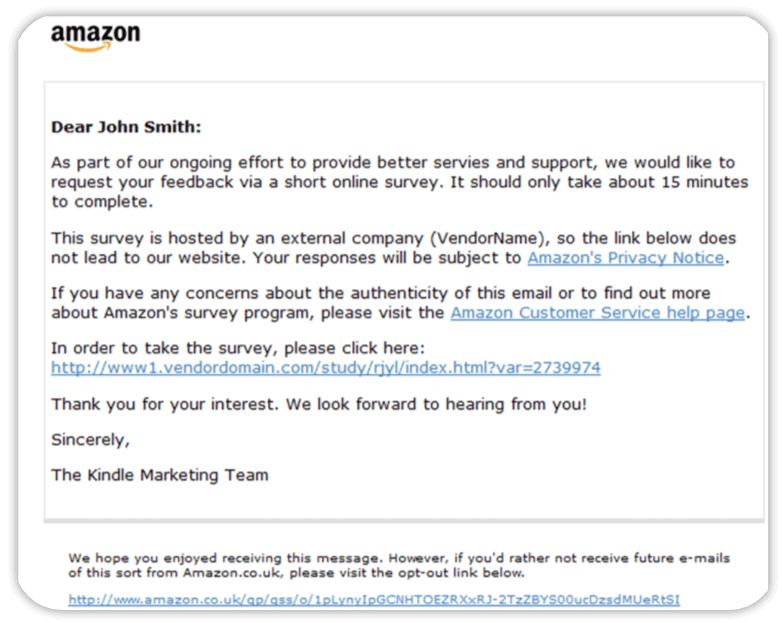The image size is (782, 623).
Task: Follow the vendordomain.com survey link
Action: 326,368
